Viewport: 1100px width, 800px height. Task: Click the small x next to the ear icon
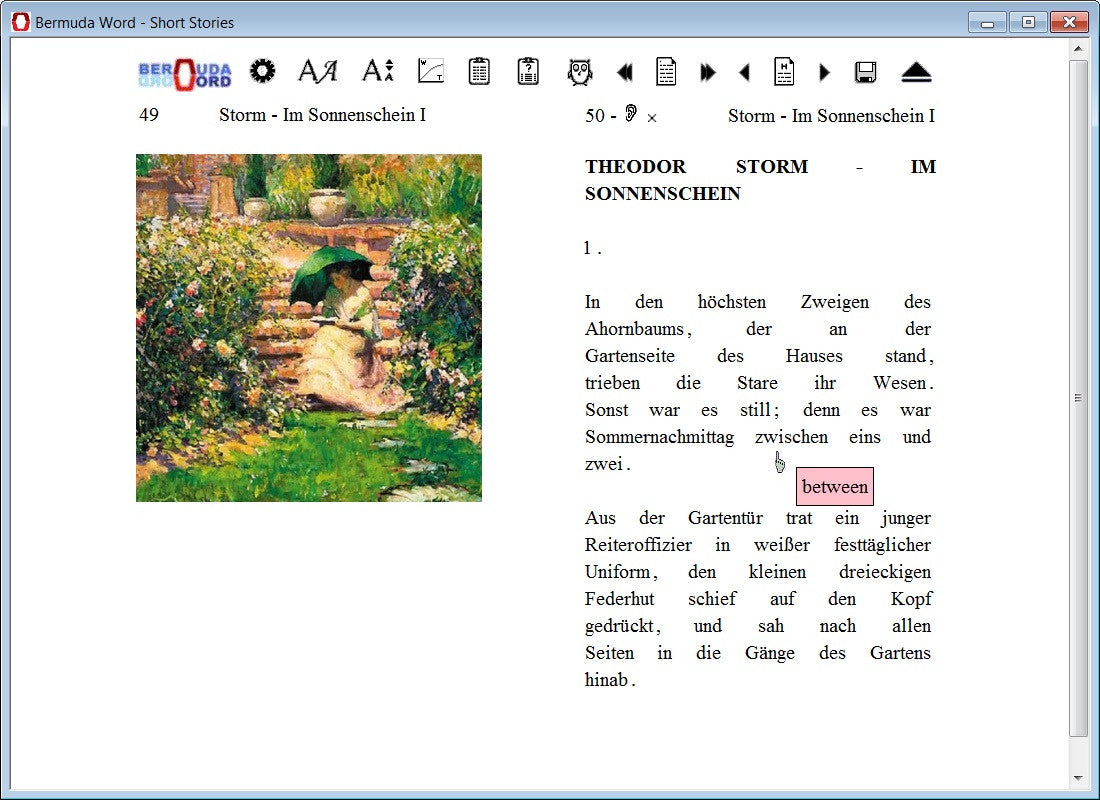pyautogui.click(x=652, y=118)
